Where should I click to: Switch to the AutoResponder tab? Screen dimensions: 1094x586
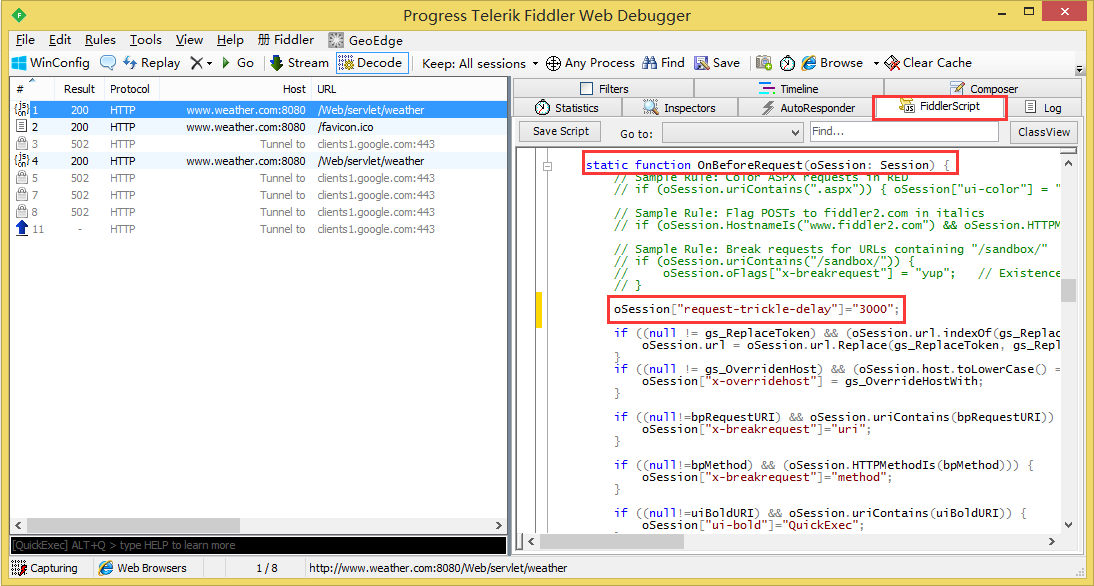click(x=807, y=108)
